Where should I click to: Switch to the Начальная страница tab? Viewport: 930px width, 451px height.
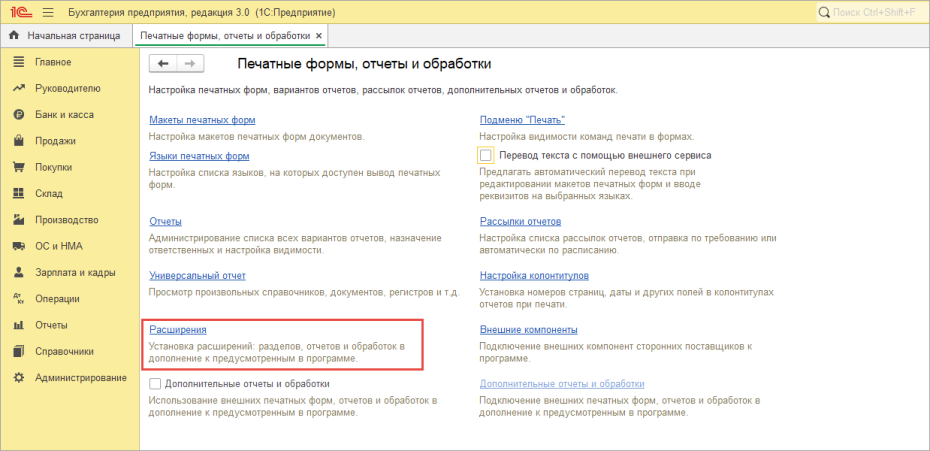pos(66,36)
